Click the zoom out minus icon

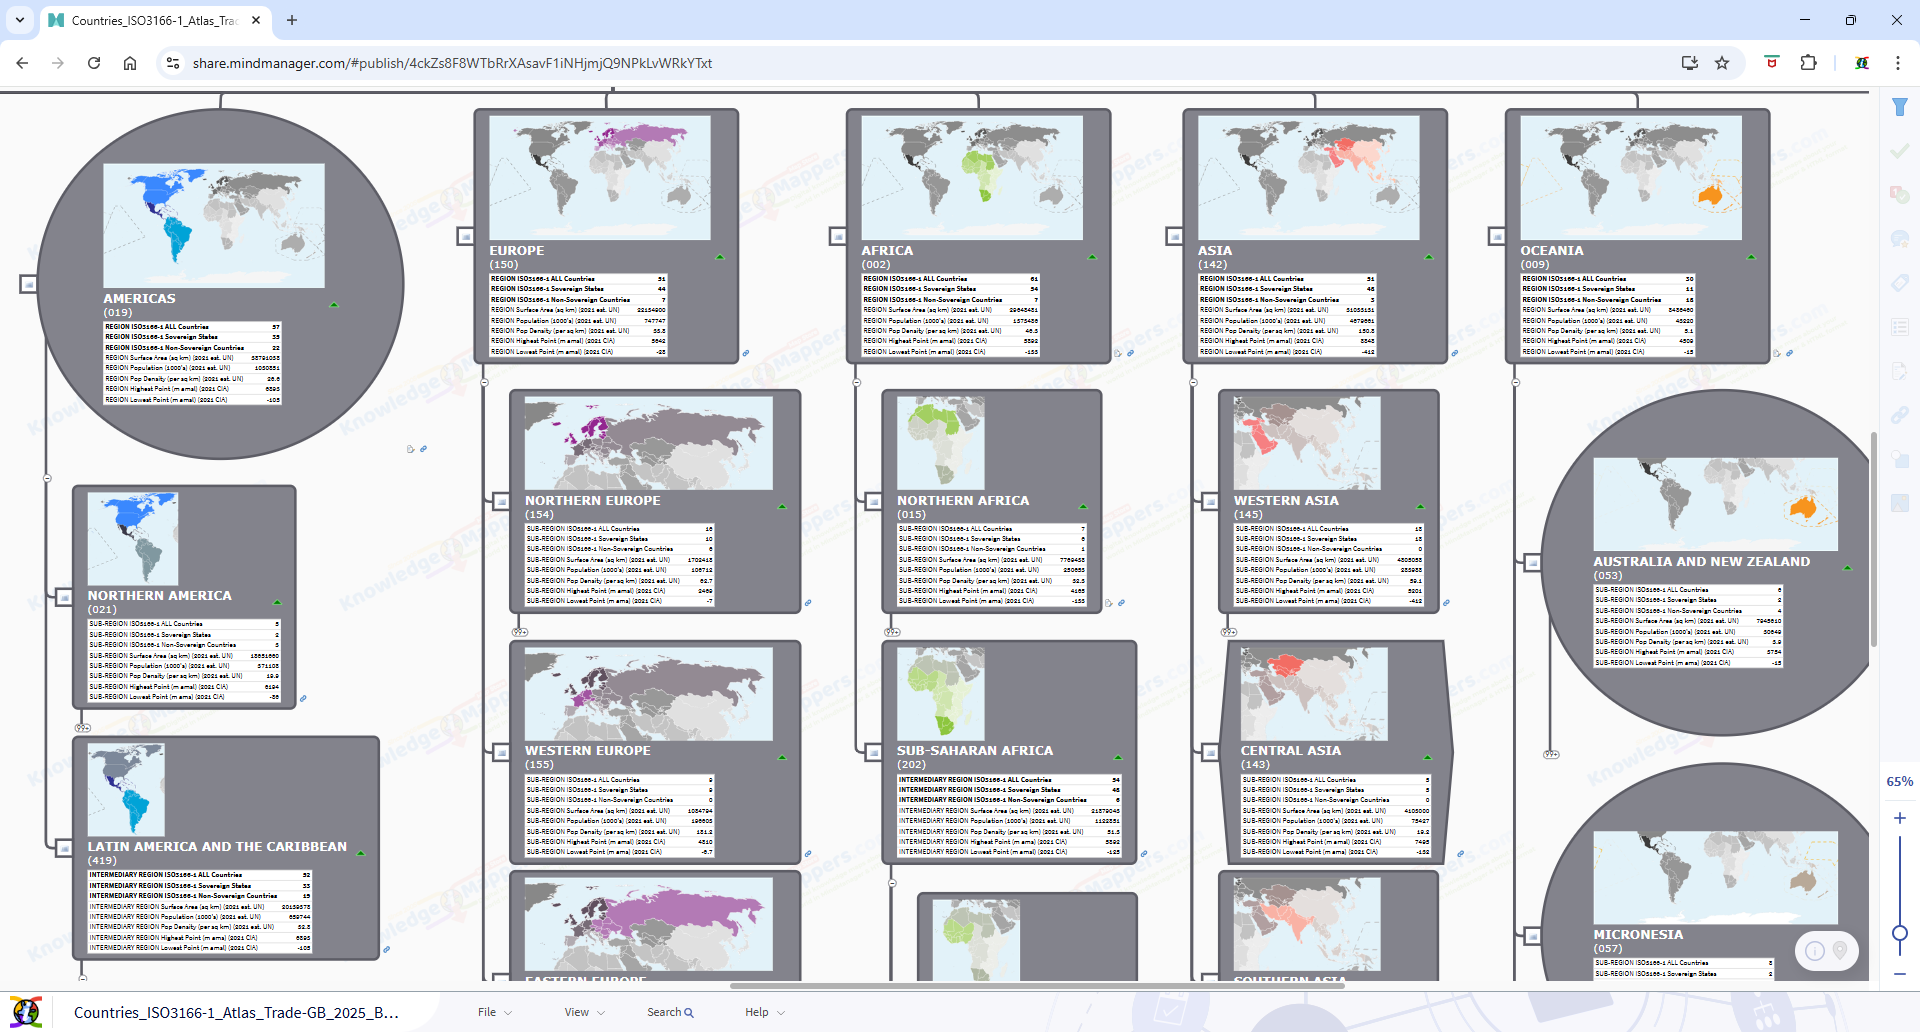click(1900, 974)
